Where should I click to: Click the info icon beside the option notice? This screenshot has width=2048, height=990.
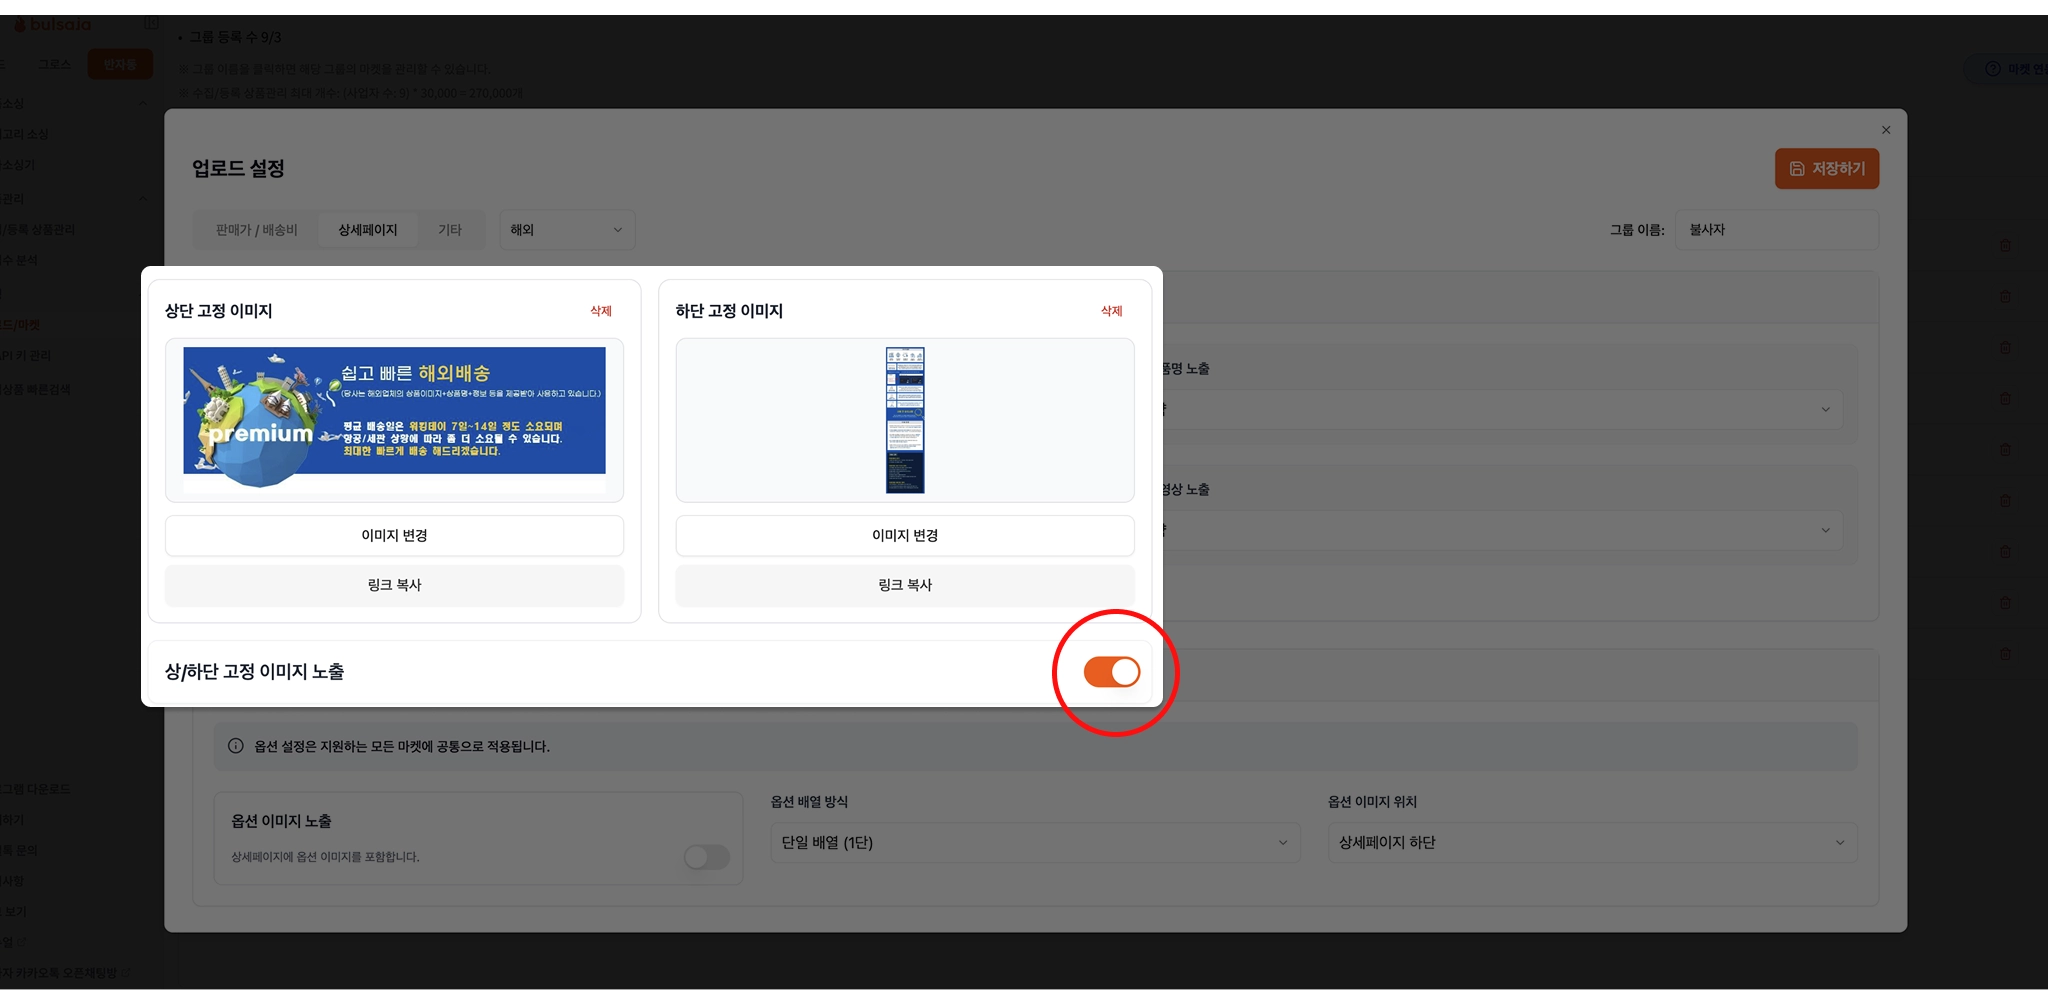click(236, 746)
